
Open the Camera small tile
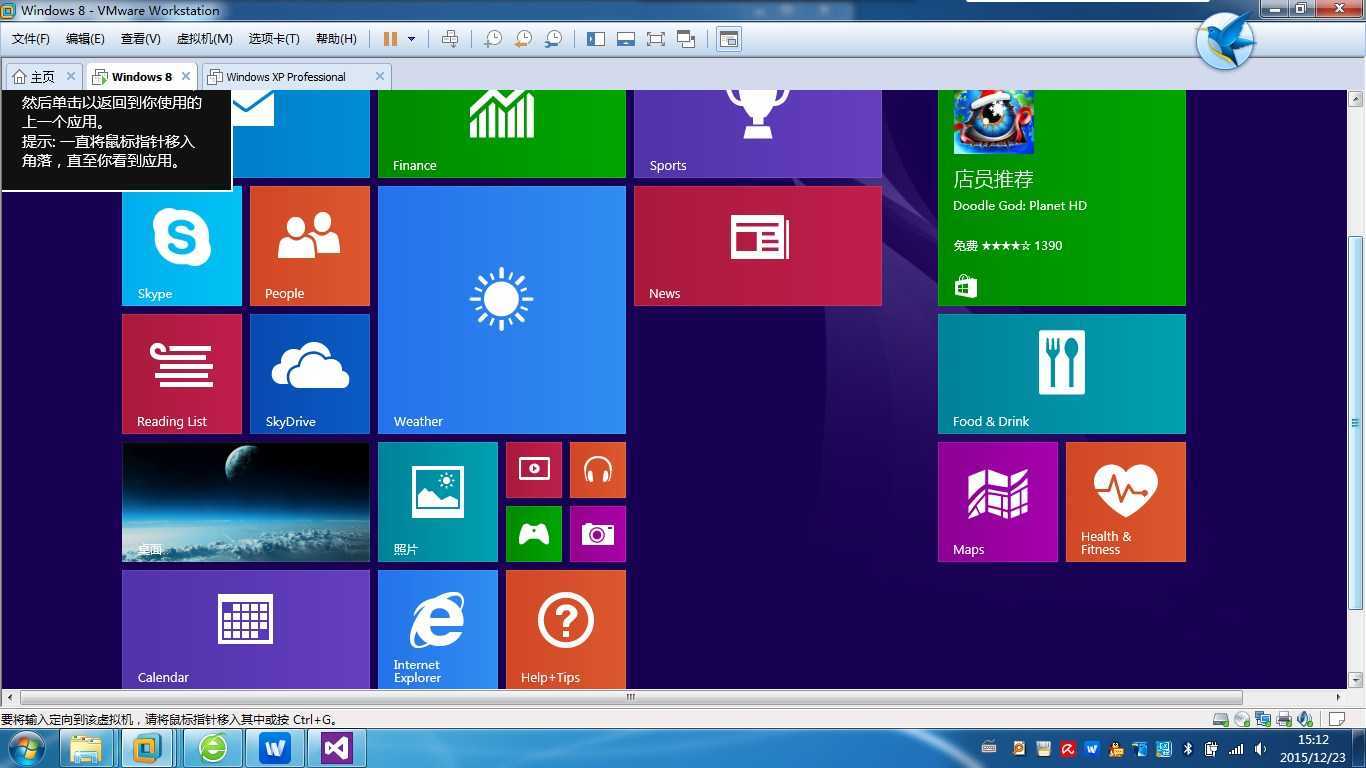(598, 534)
